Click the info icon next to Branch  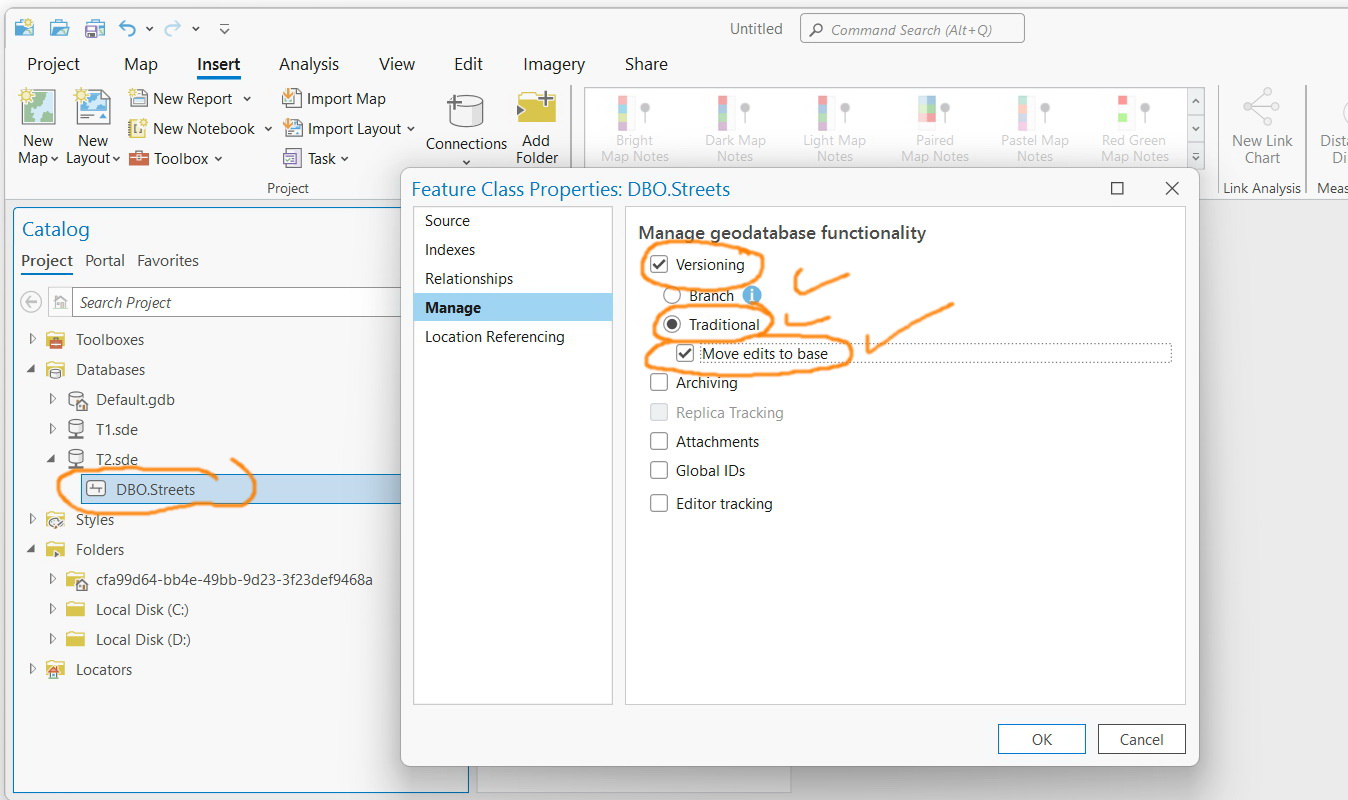click(x=752, y=295)
